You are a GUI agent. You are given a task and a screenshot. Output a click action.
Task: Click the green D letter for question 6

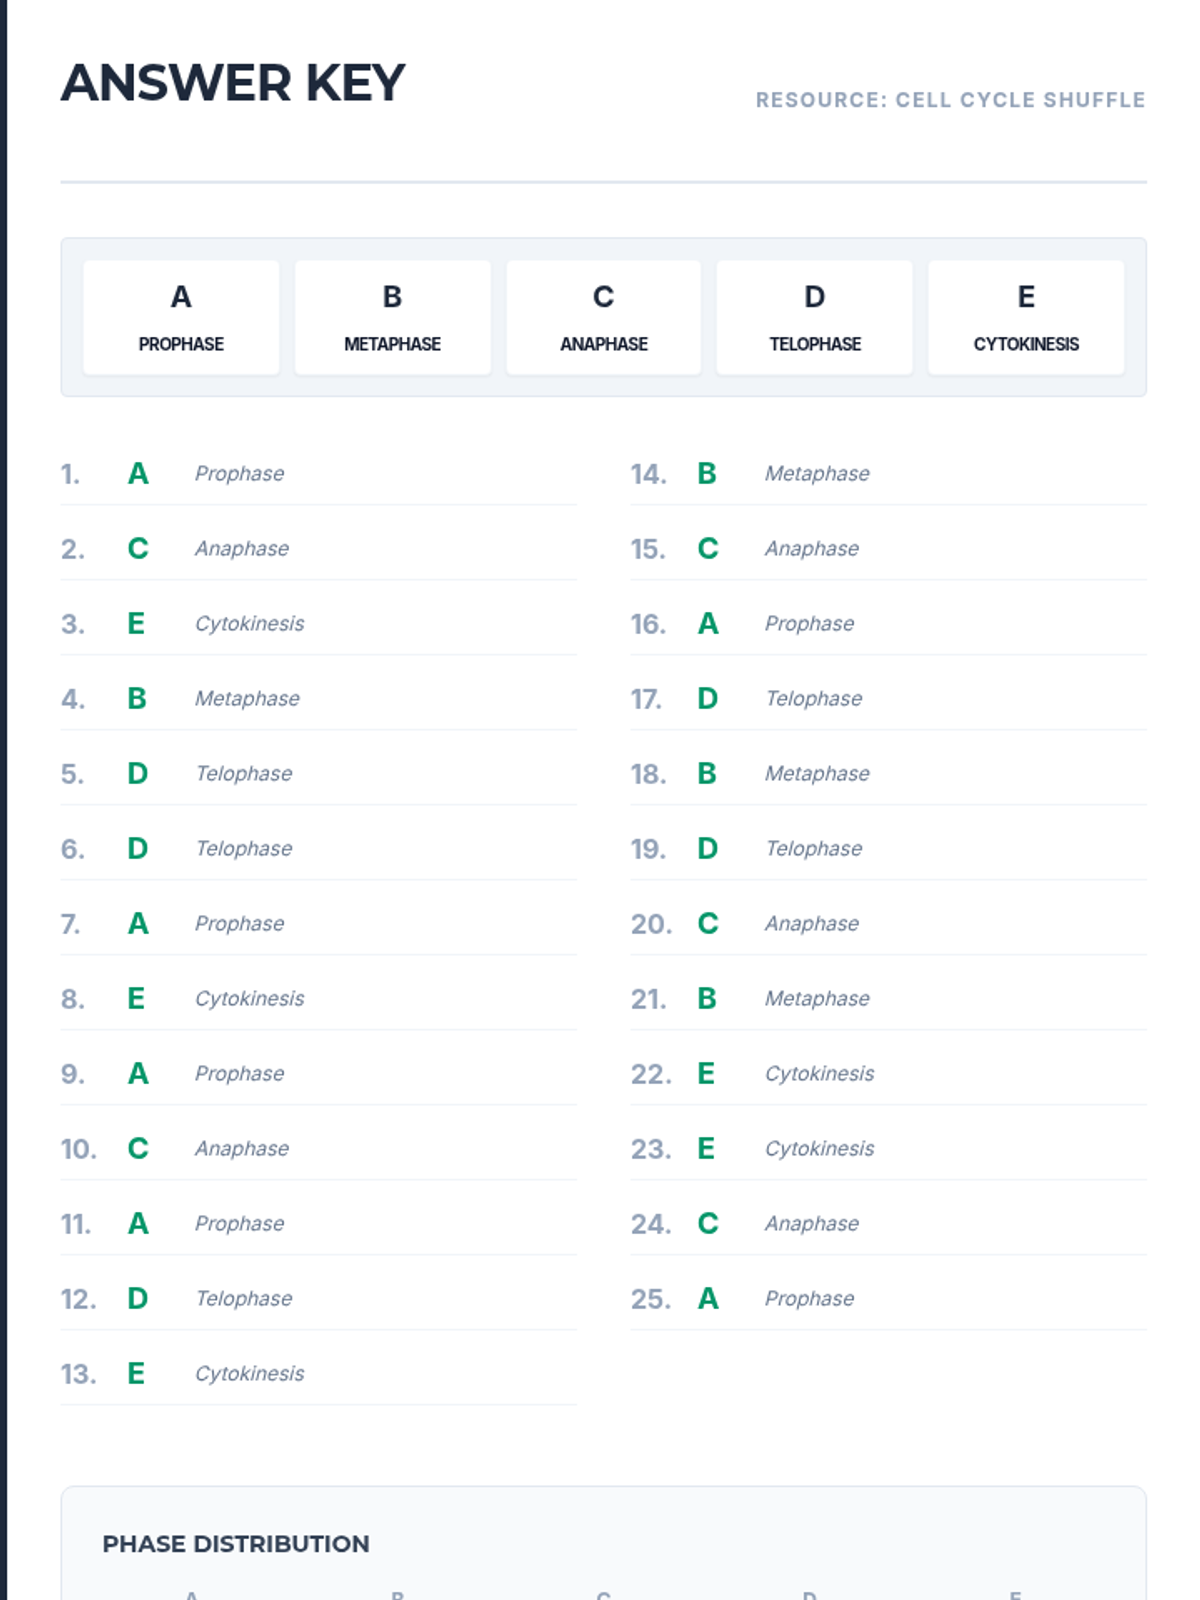tap(138, 849)
